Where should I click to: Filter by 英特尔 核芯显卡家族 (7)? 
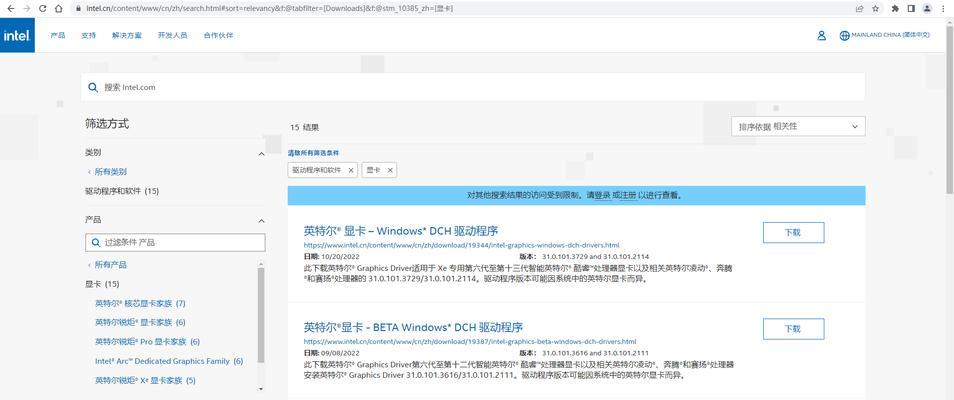140,303
